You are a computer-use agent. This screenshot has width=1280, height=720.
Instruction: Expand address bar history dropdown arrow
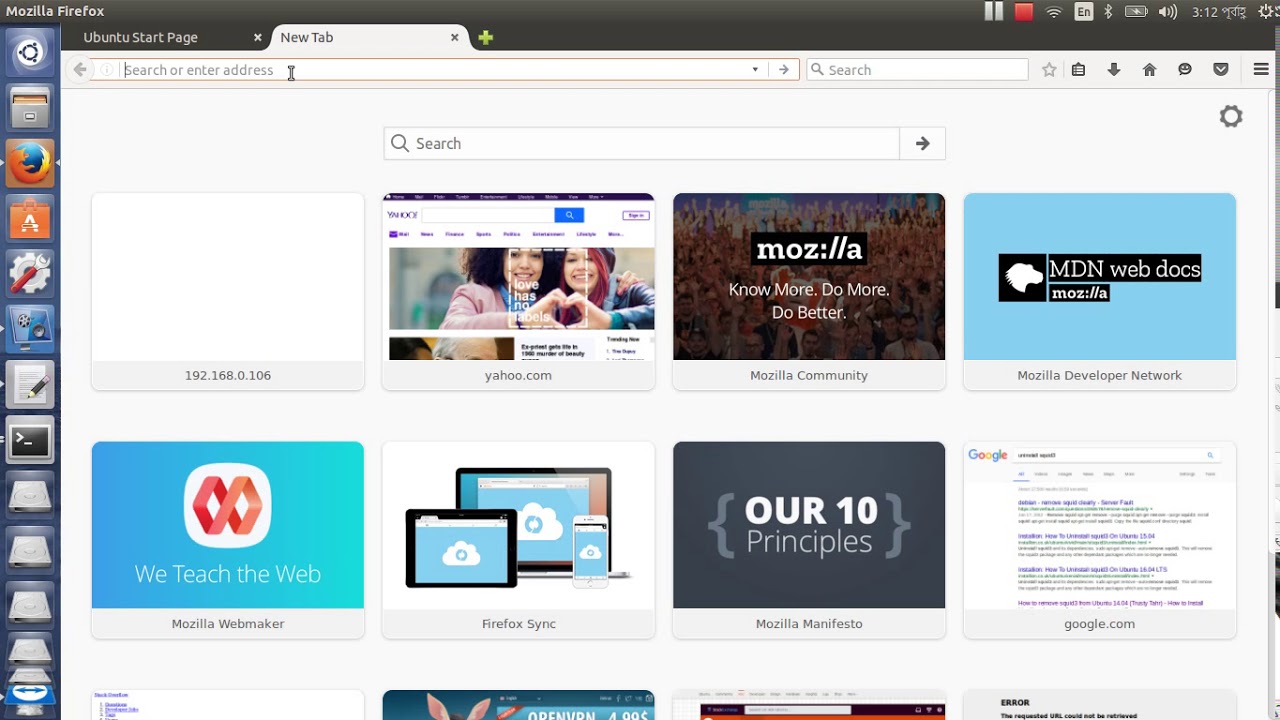pos(755,70)
